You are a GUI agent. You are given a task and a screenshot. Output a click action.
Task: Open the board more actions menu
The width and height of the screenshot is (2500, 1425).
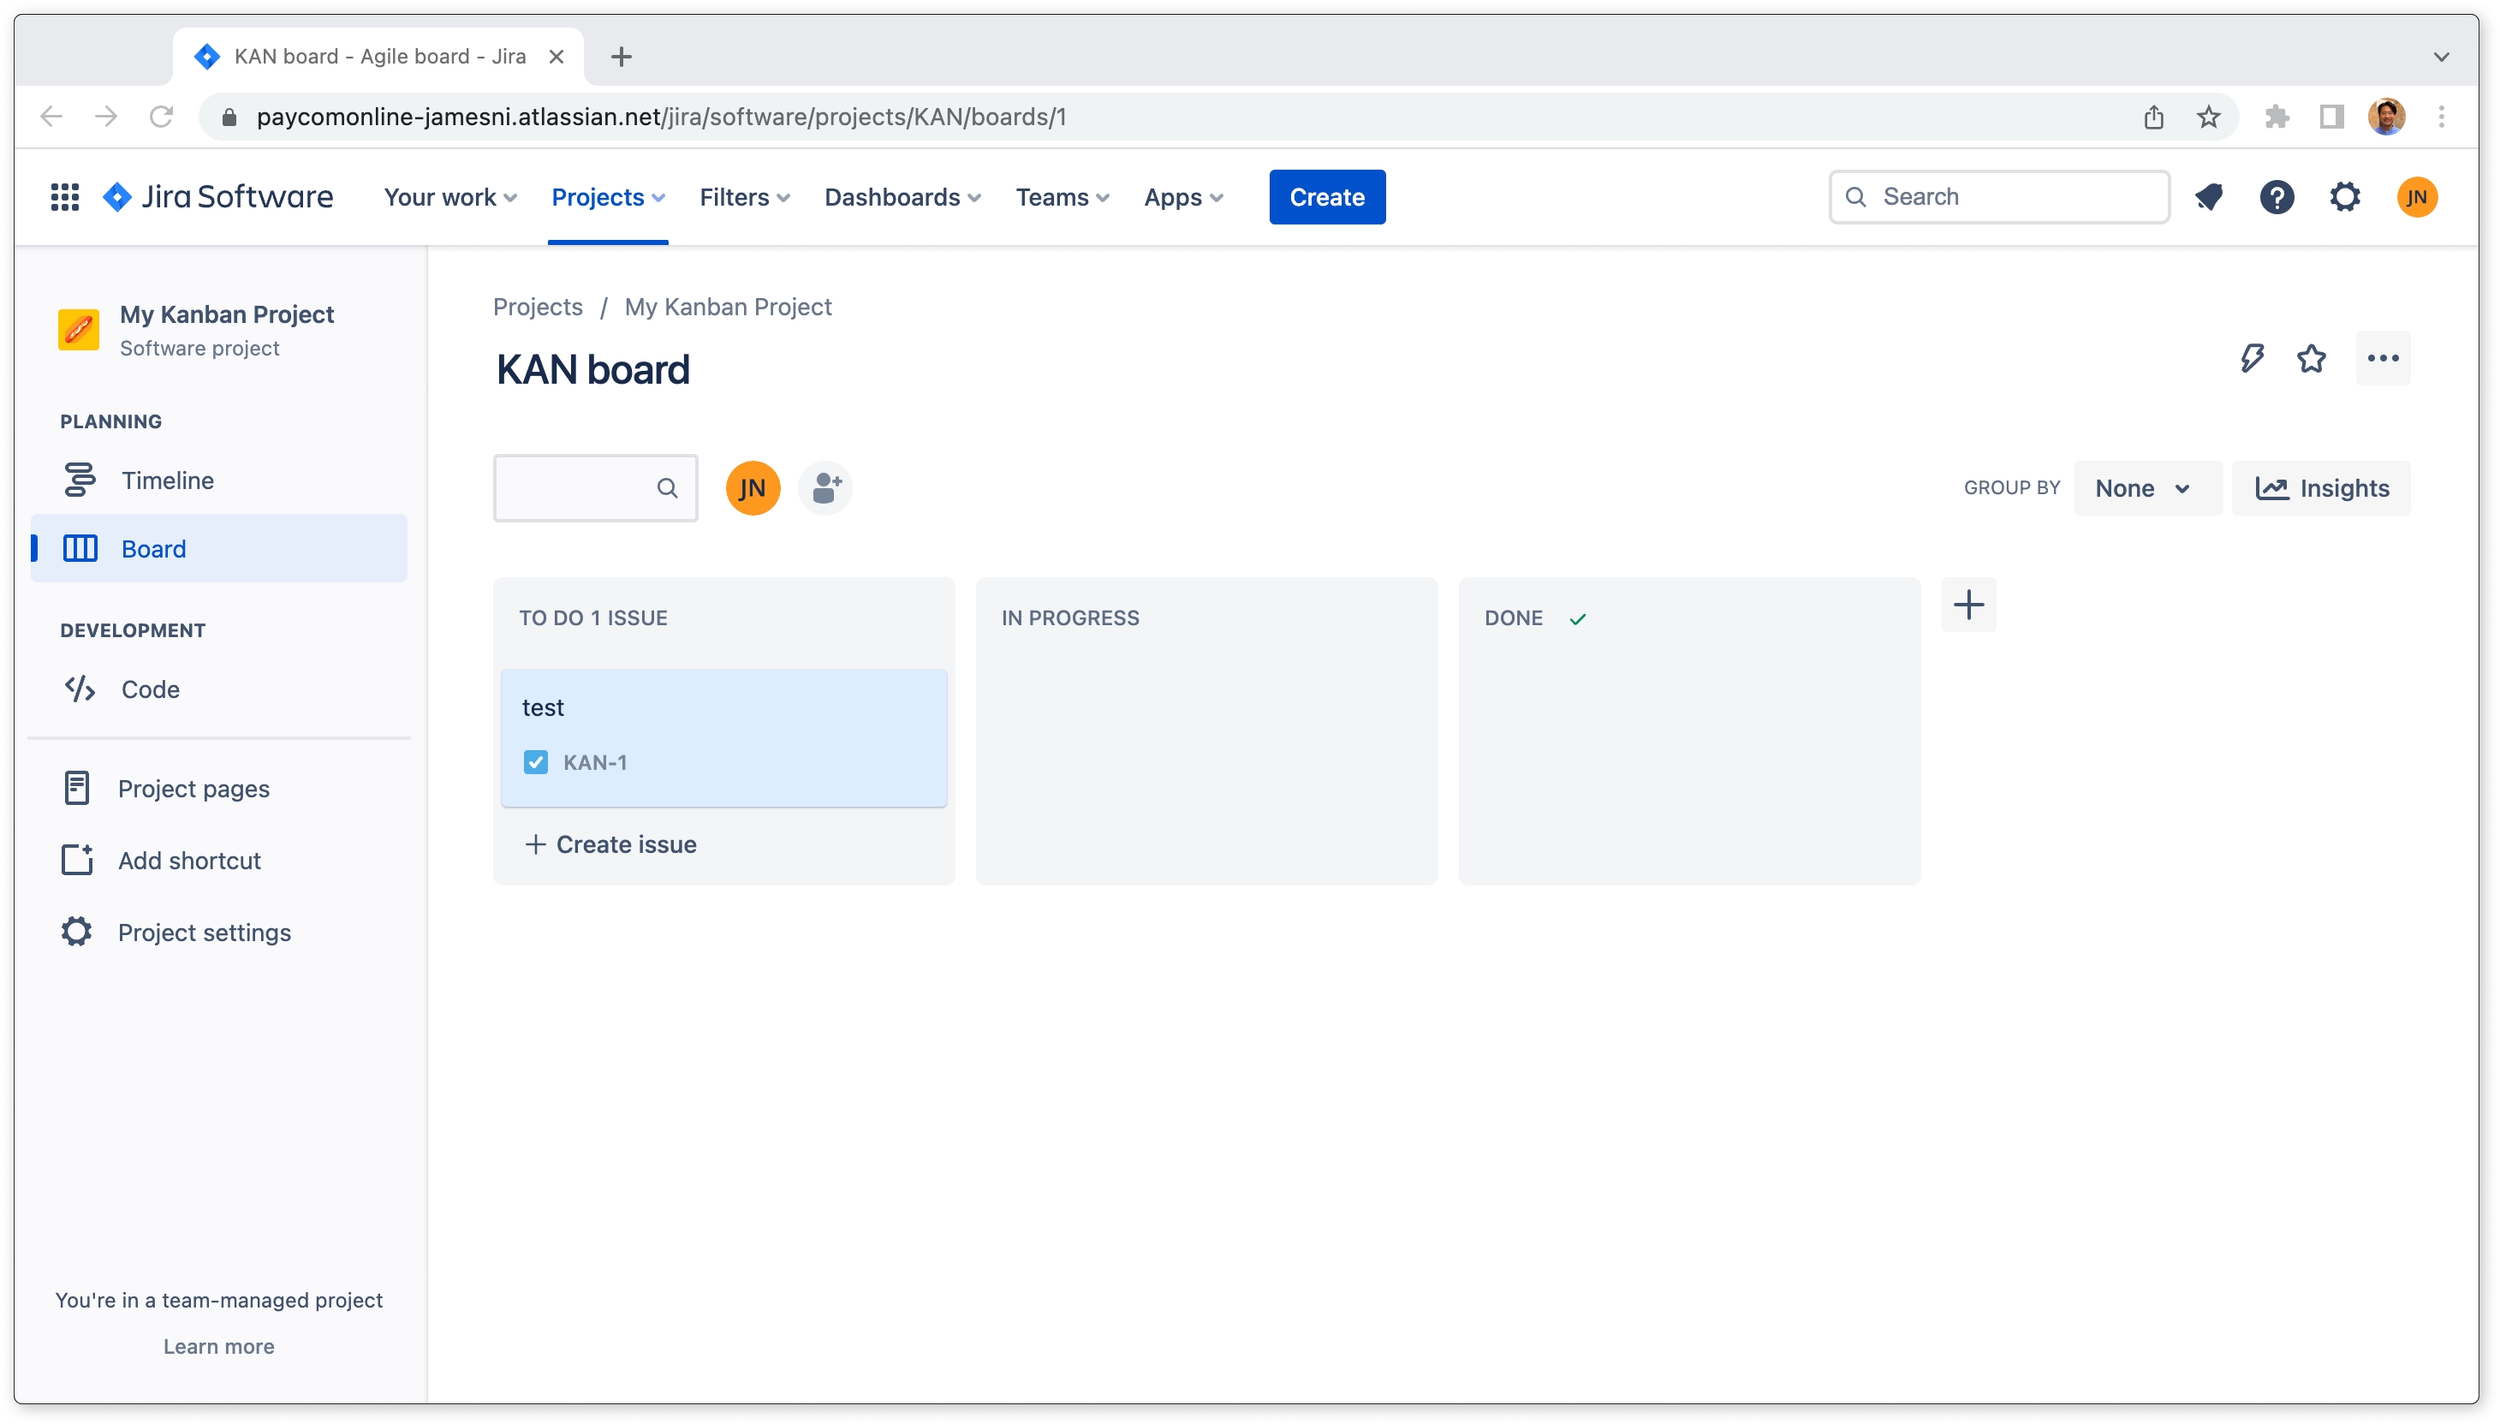[x=2383, y=358]
